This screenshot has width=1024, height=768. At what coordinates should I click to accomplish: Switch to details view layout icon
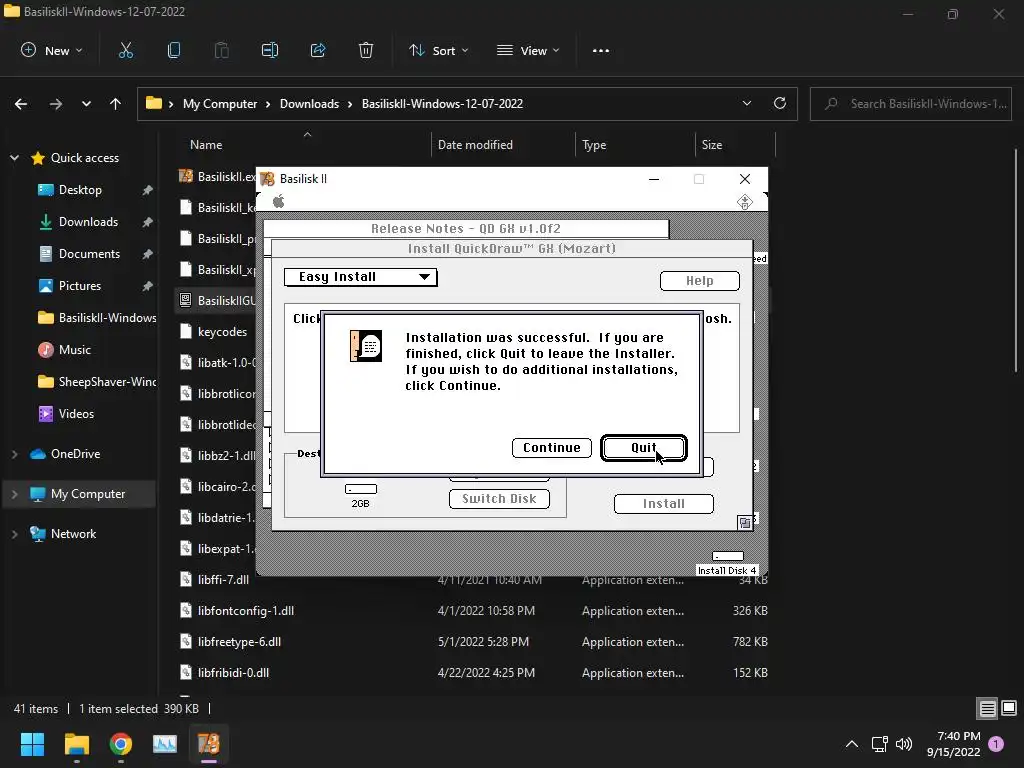987,709
